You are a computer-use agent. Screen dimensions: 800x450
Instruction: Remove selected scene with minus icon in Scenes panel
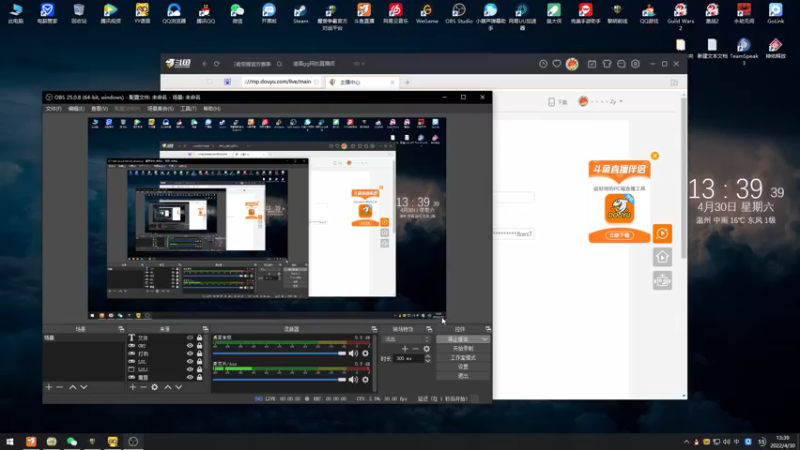coord(60,387)
